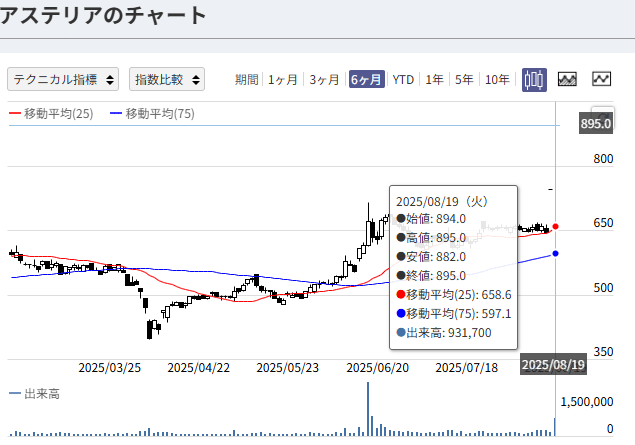Open the 指数比較 dropdown
This screenshot has height=445, width=635.
tap(167, 79)
